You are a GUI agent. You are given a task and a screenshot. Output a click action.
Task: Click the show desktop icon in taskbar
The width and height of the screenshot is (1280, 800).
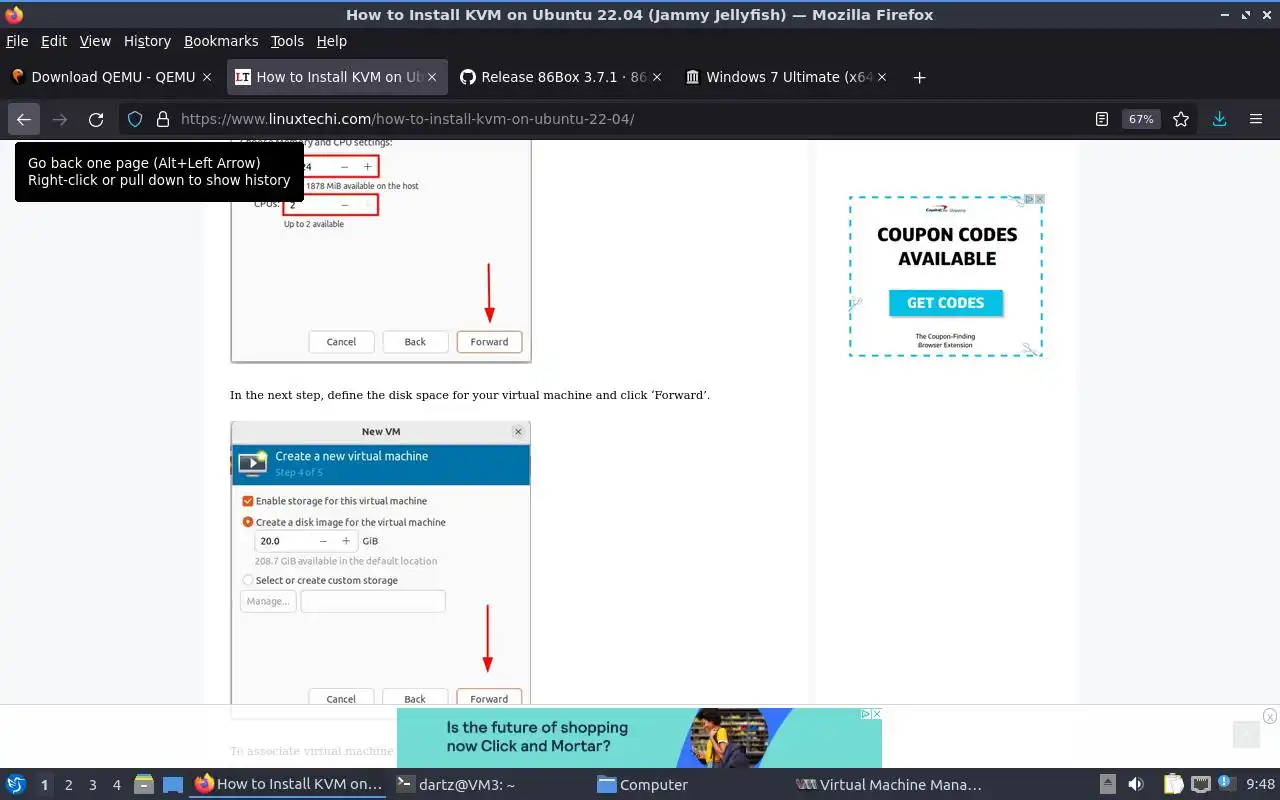(x=173, y=784)
